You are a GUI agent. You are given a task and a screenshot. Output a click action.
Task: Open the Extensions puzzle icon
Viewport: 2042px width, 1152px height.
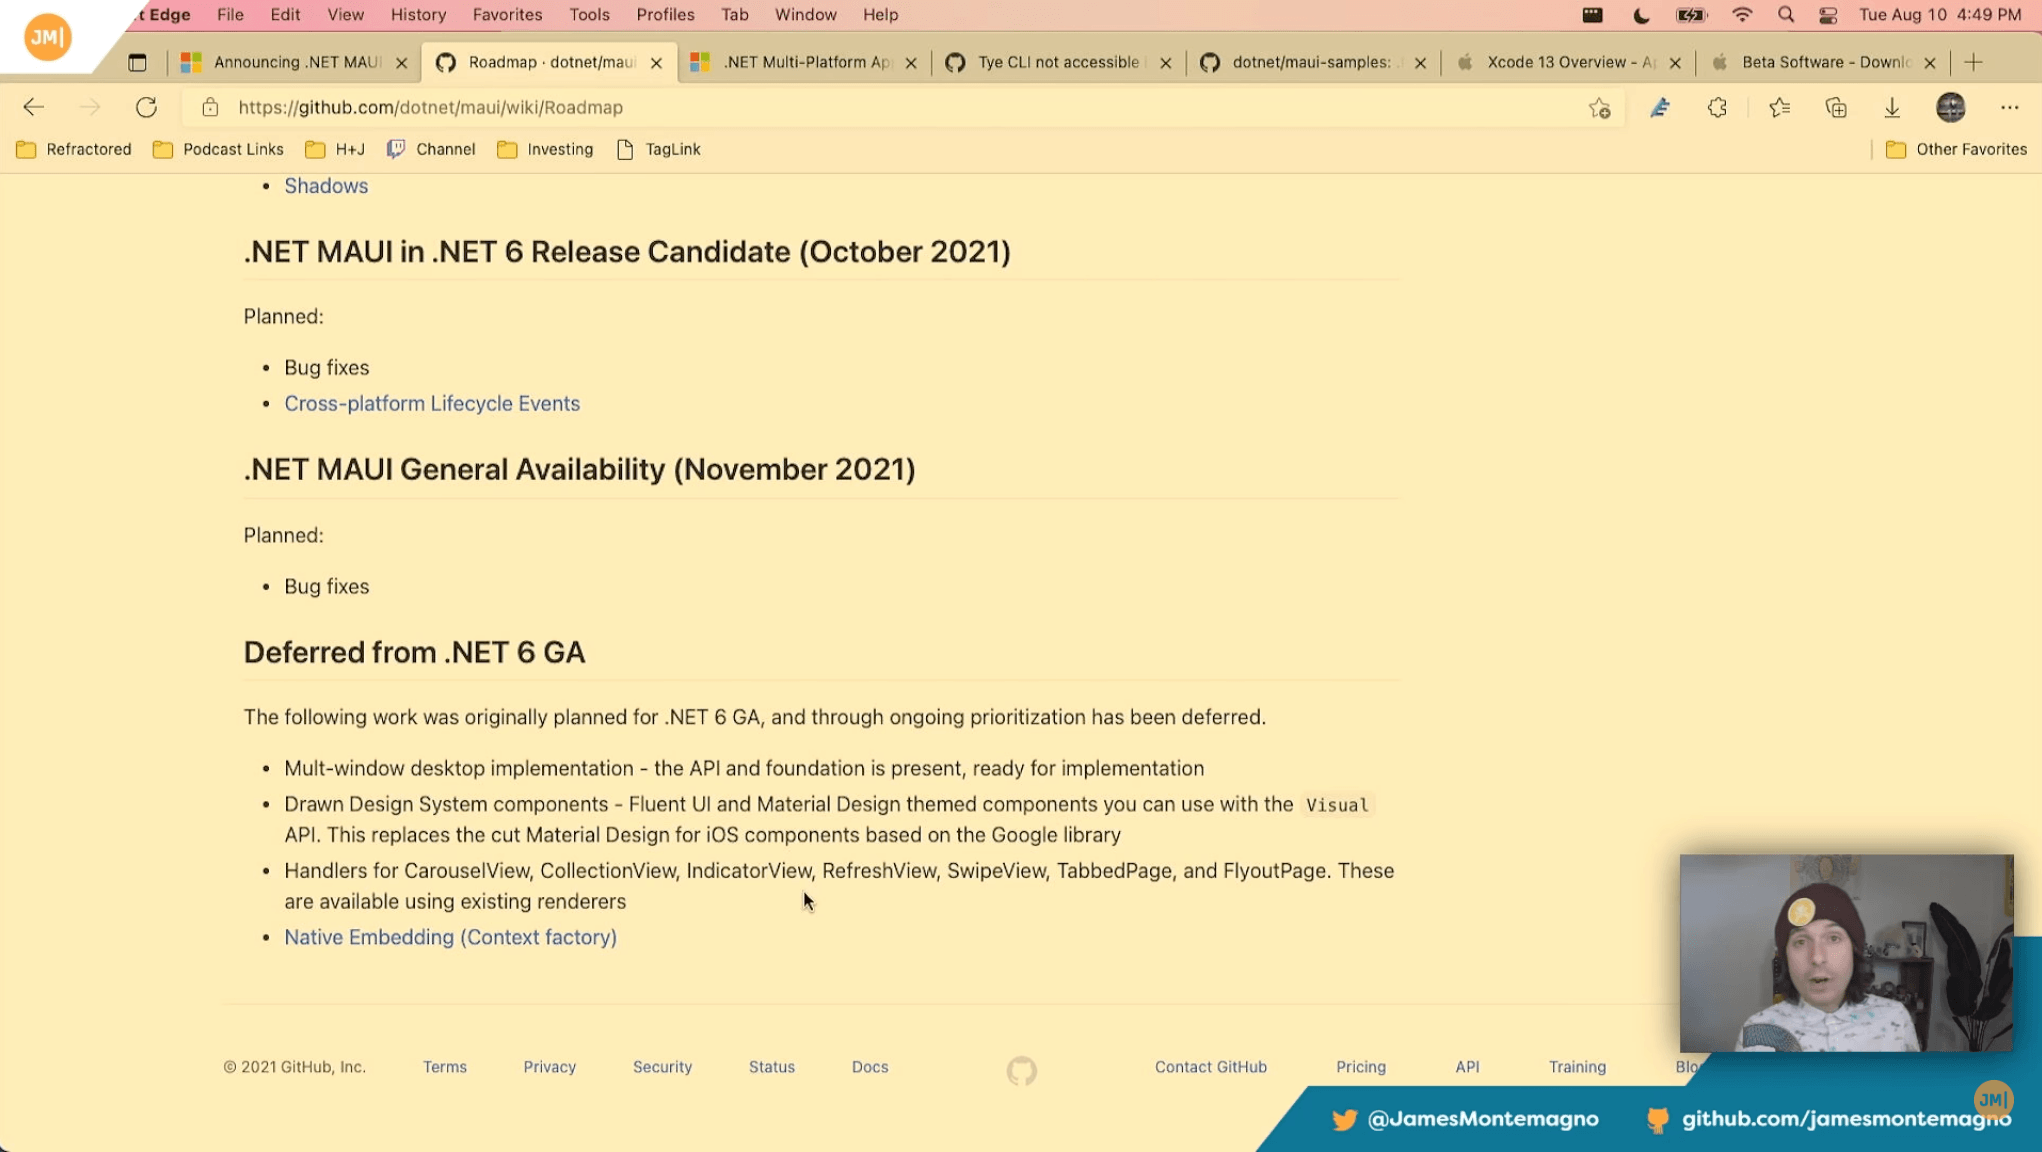point(1717,108)
